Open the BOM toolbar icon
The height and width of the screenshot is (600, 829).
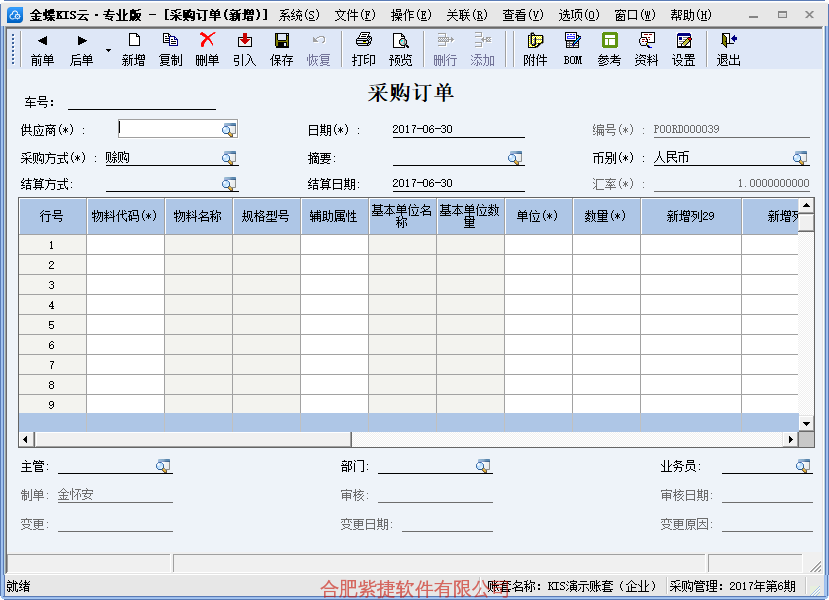tap(572, 49)
